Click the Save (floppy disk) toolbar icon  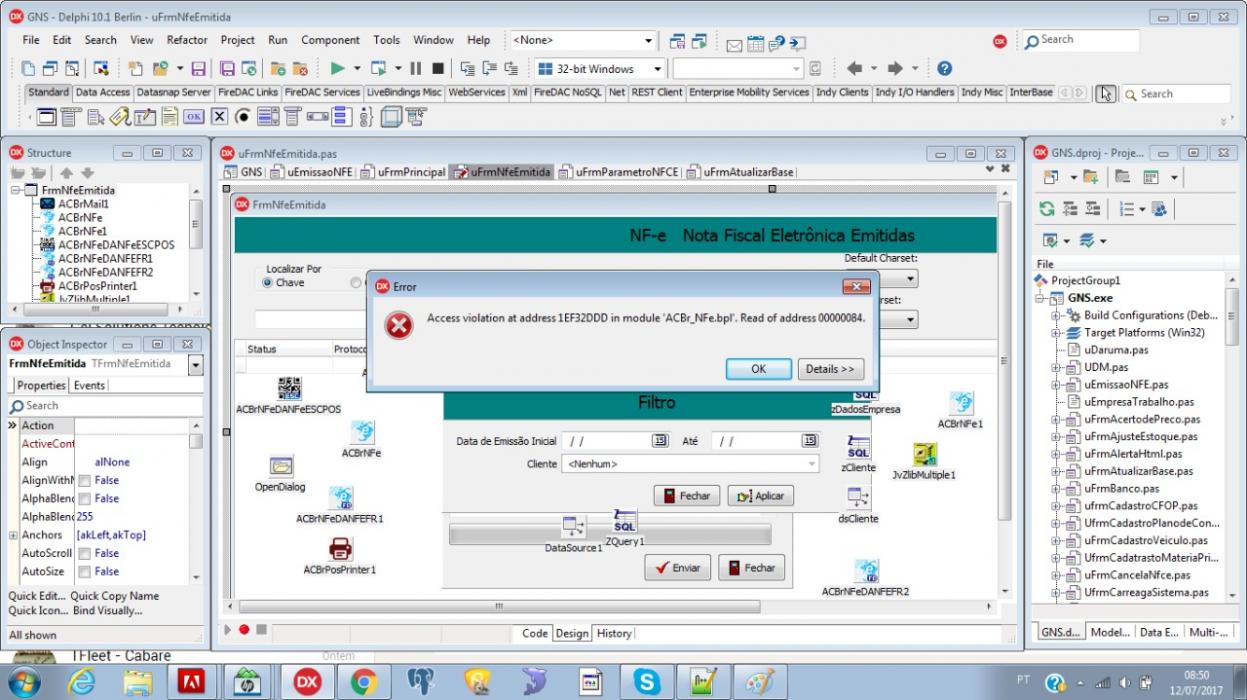coord(198,69)
